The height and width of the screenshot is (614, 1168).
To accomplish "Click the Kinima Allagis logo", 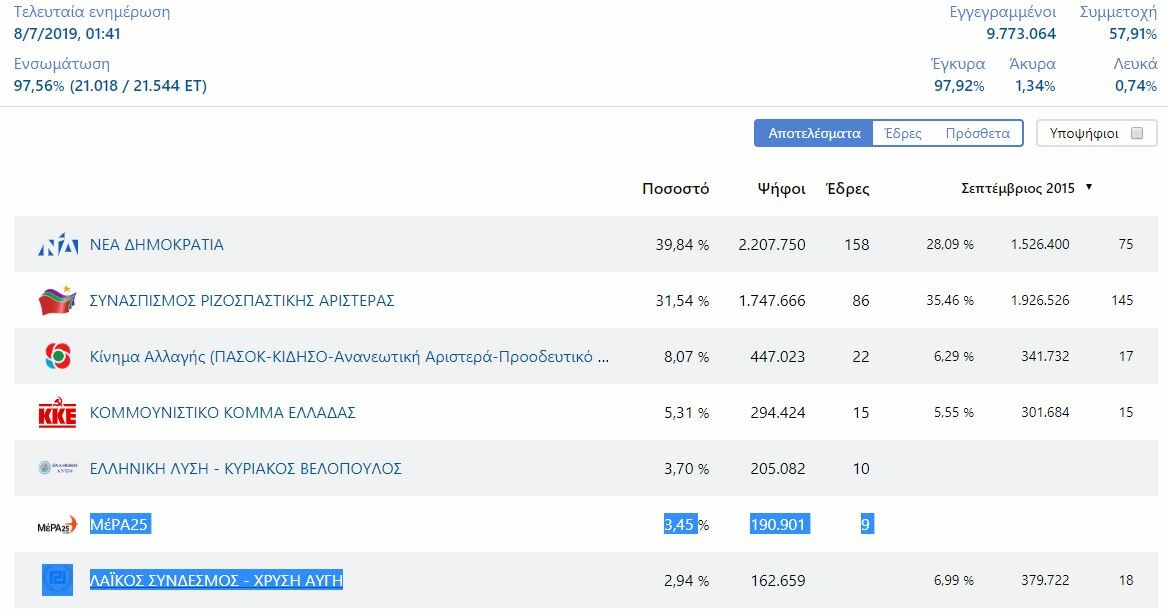I will 57,356.
